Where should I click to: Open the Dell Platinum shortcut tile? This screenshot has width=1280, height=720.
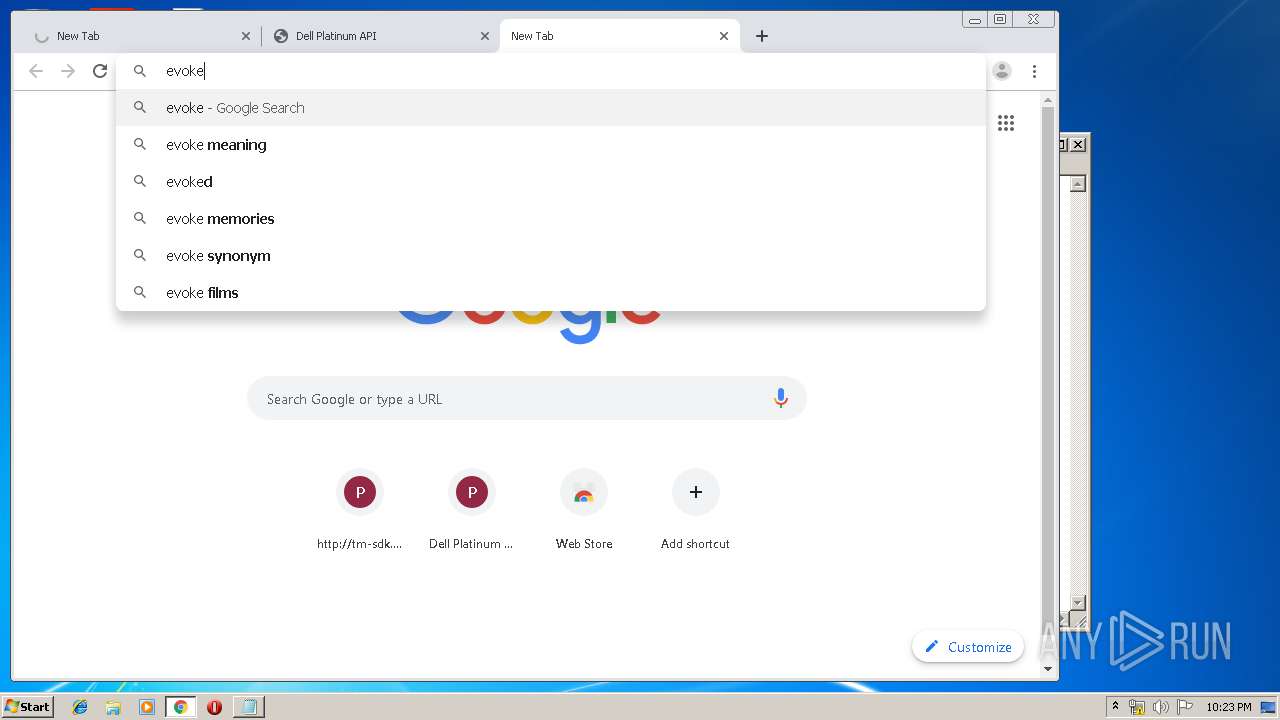coord(471,510)
